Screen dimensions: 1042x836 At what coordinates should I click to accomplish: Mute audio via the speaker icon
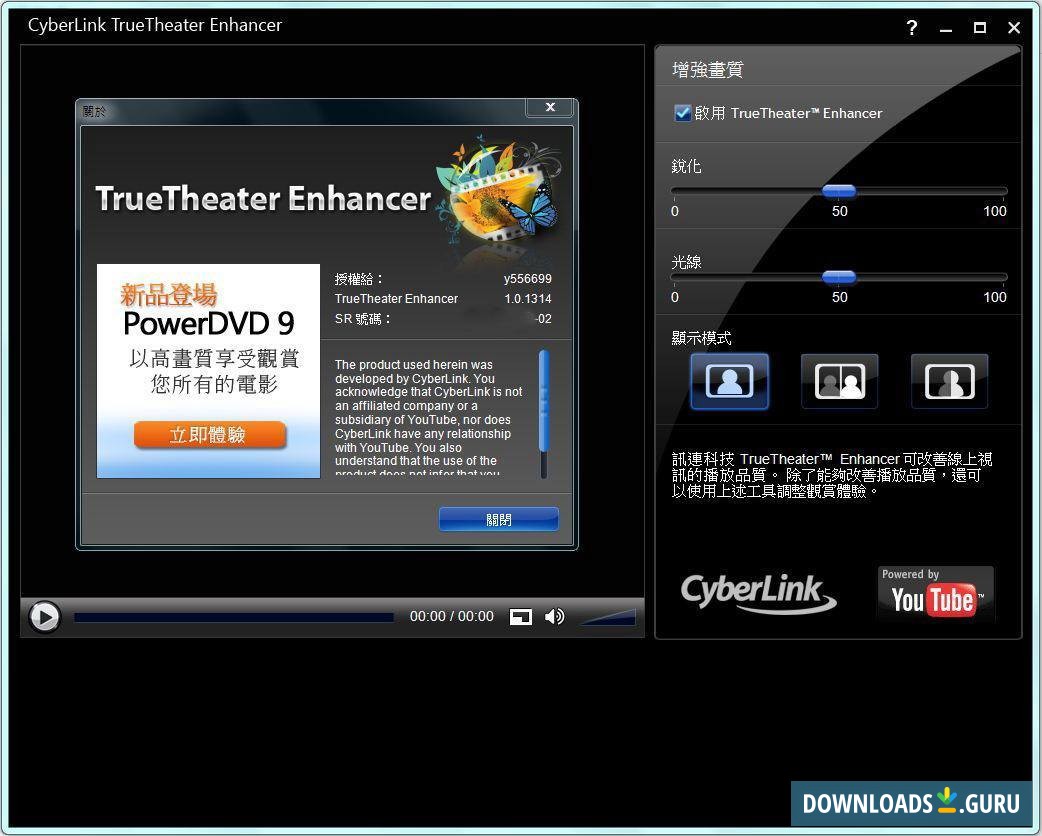[x=554, y=617]
